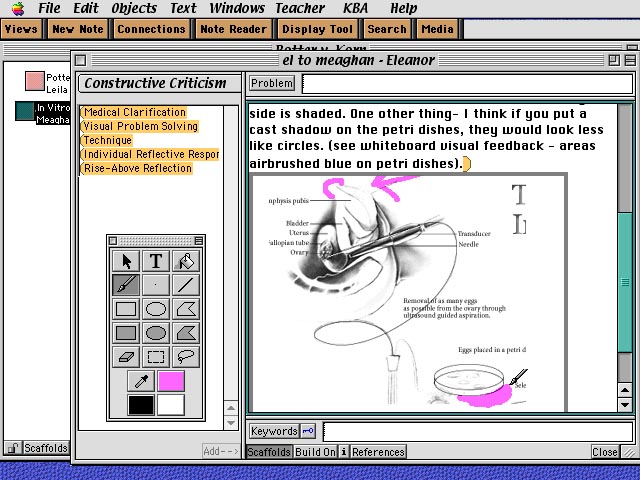Image resolution: width=640 pixels, height=480 pixels.
Task: Switch to the Build On tab
Action: tap(316, 452)
